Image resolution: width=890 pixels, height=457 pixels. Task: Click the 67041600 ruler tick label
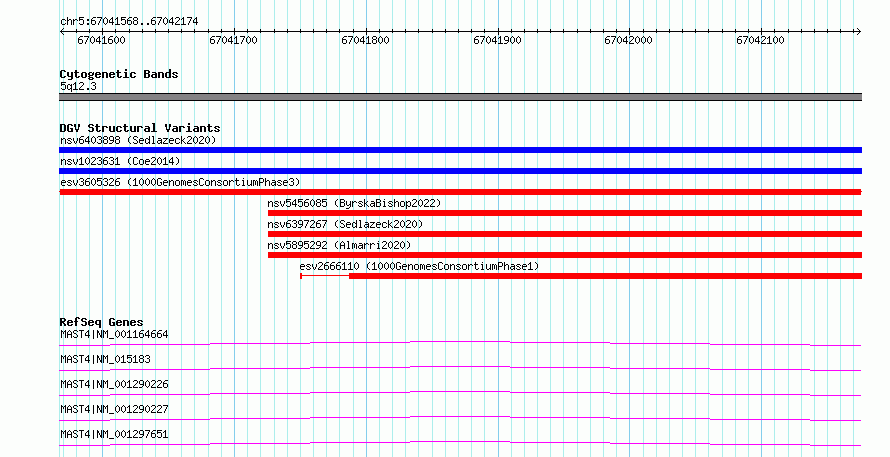[102, 40]
